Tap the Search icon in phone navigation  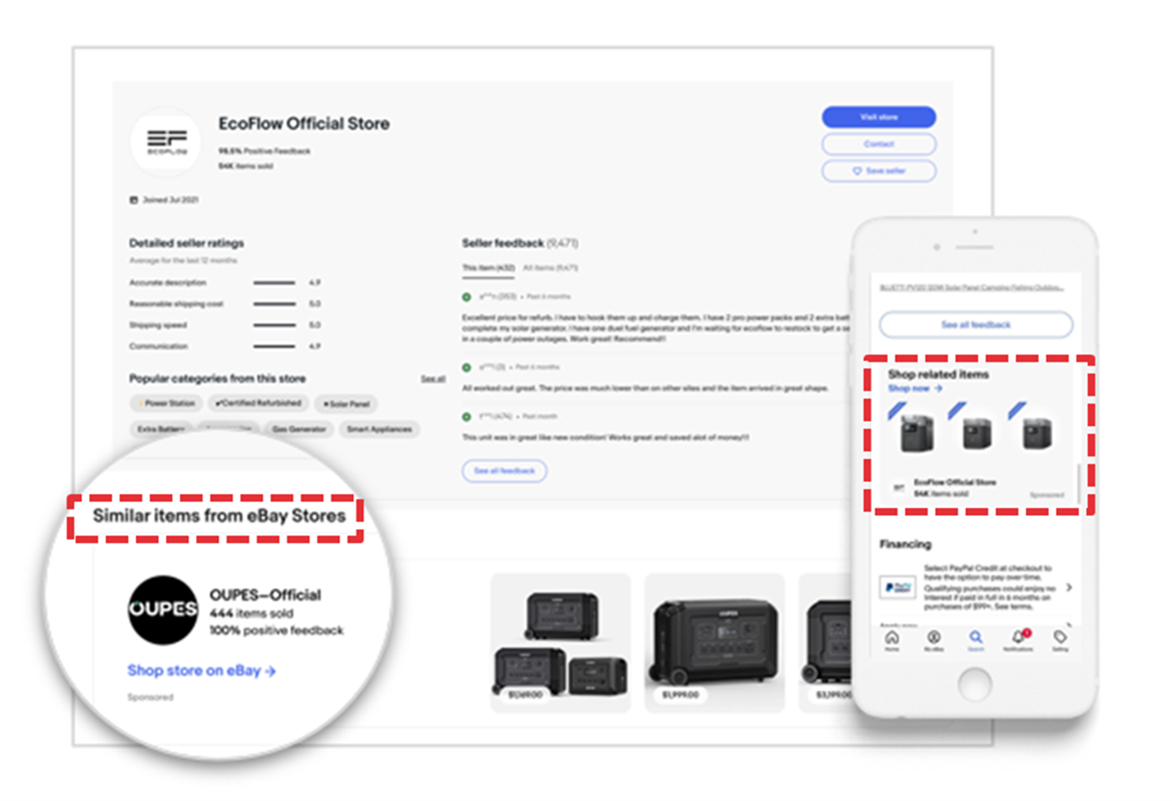tap(975, 639)
